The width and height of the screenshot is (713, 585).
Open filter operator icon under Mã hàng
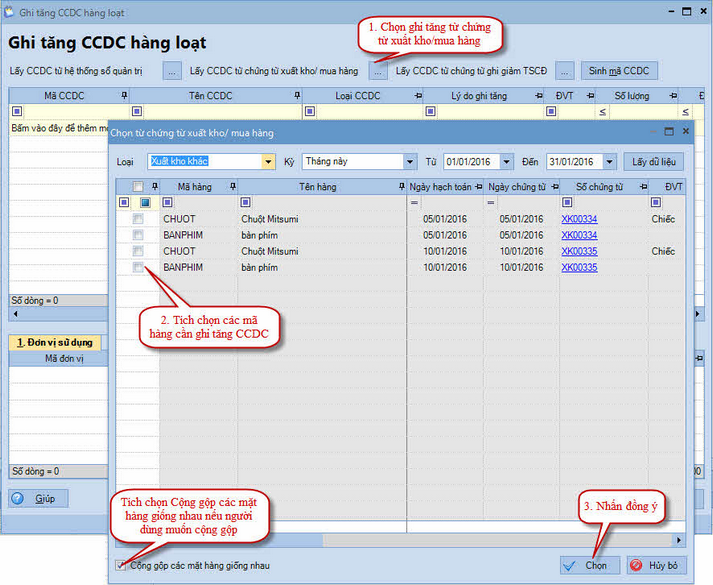click(x=167, y=202)
